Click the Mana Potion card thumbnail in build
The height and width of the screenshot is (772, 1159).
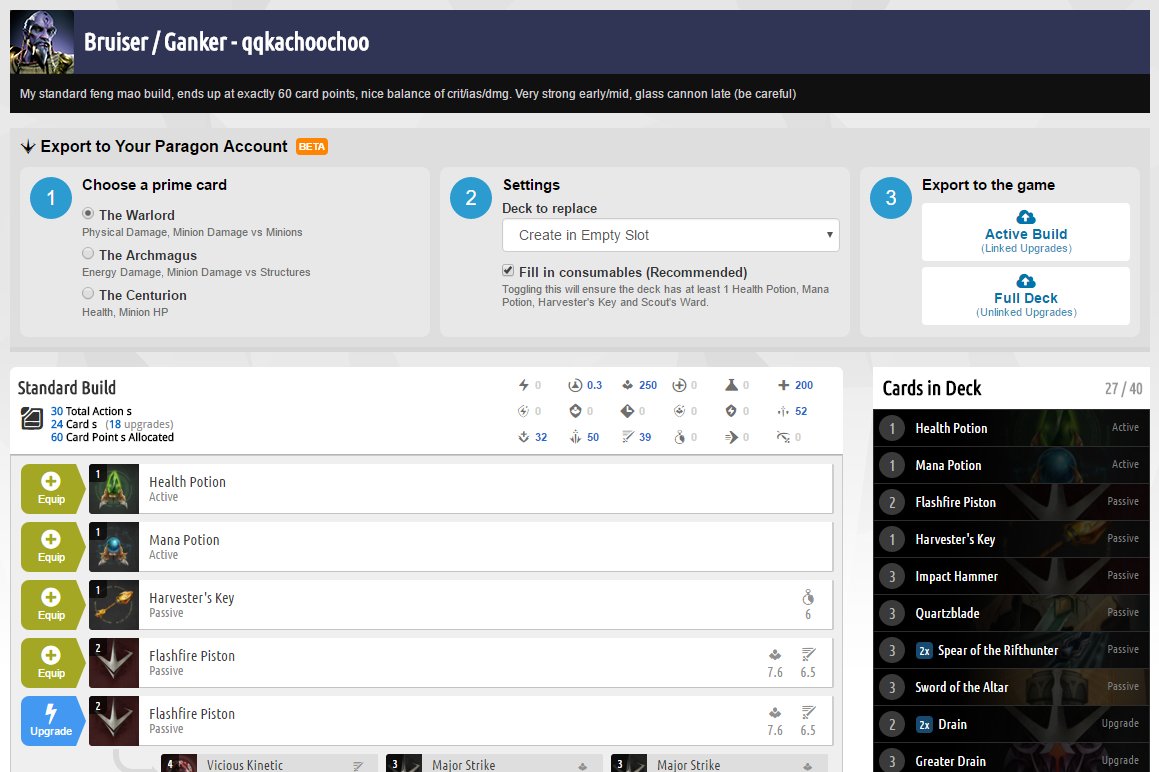[x=114, y=546]
